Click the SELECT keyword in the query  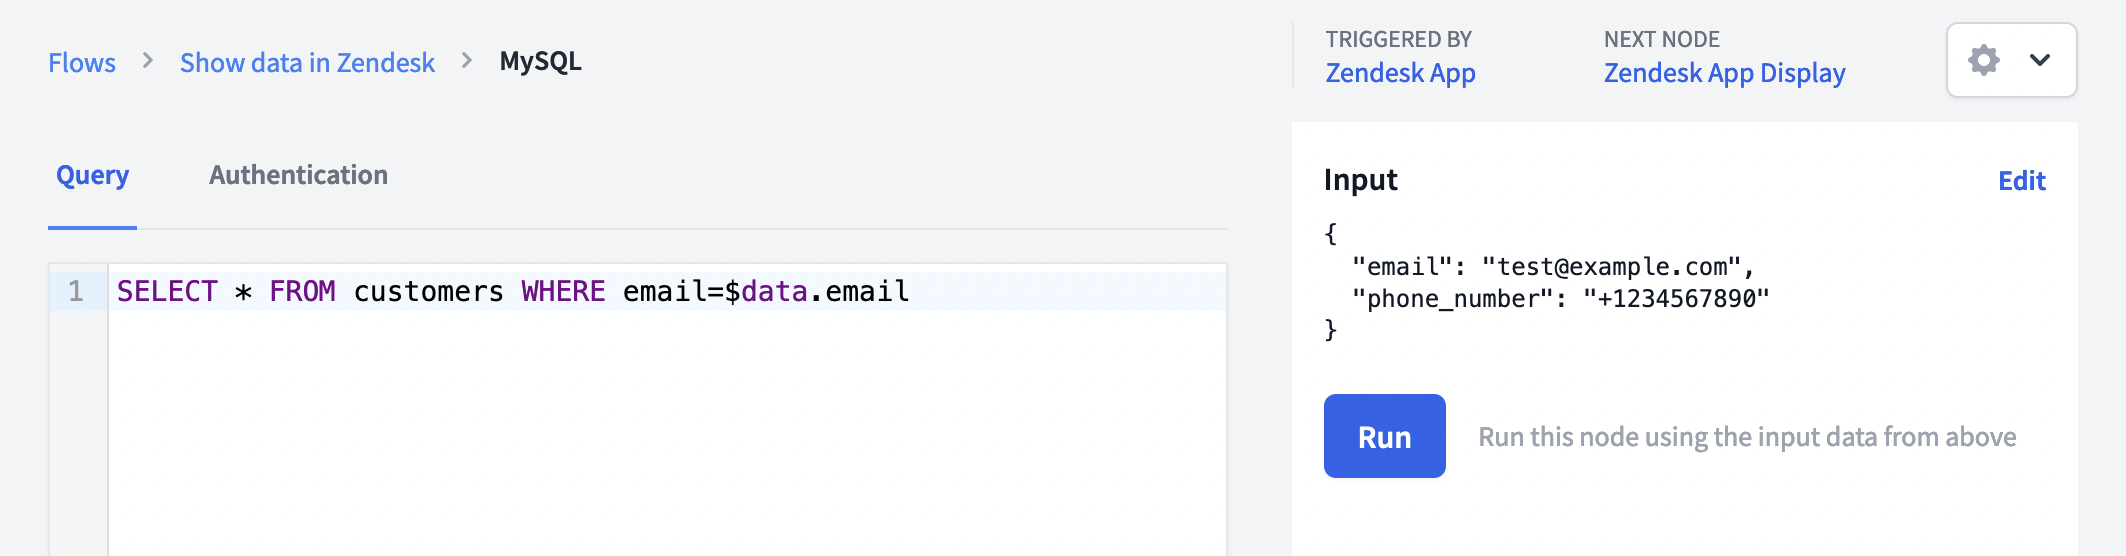(167, 291)
